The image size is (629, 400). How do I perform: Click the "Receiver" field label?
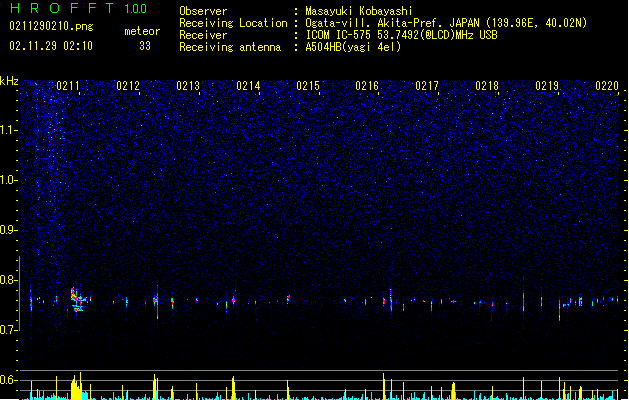[203, 35]
